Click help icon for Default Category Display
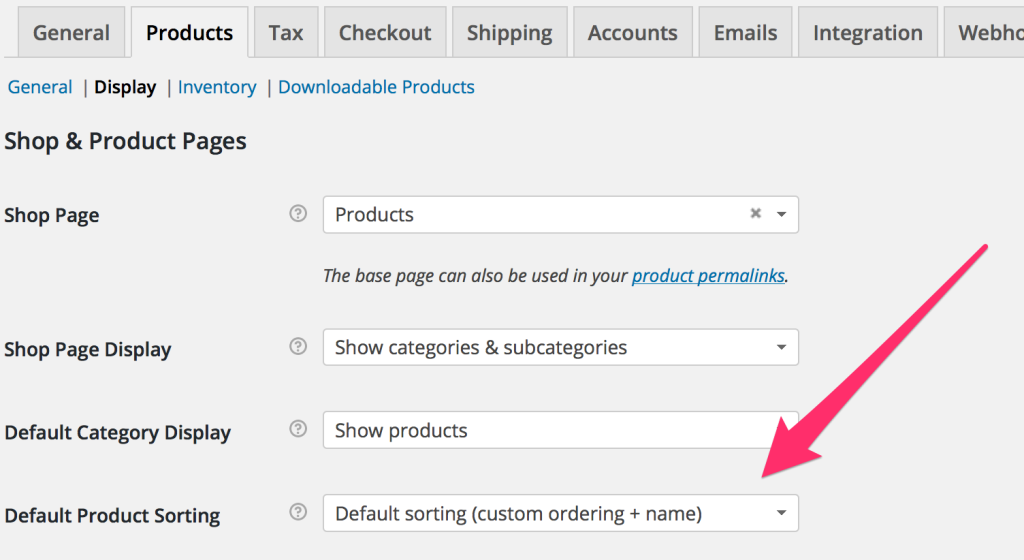This screenshot has height=560, width=1024. [x=298, y=429]
